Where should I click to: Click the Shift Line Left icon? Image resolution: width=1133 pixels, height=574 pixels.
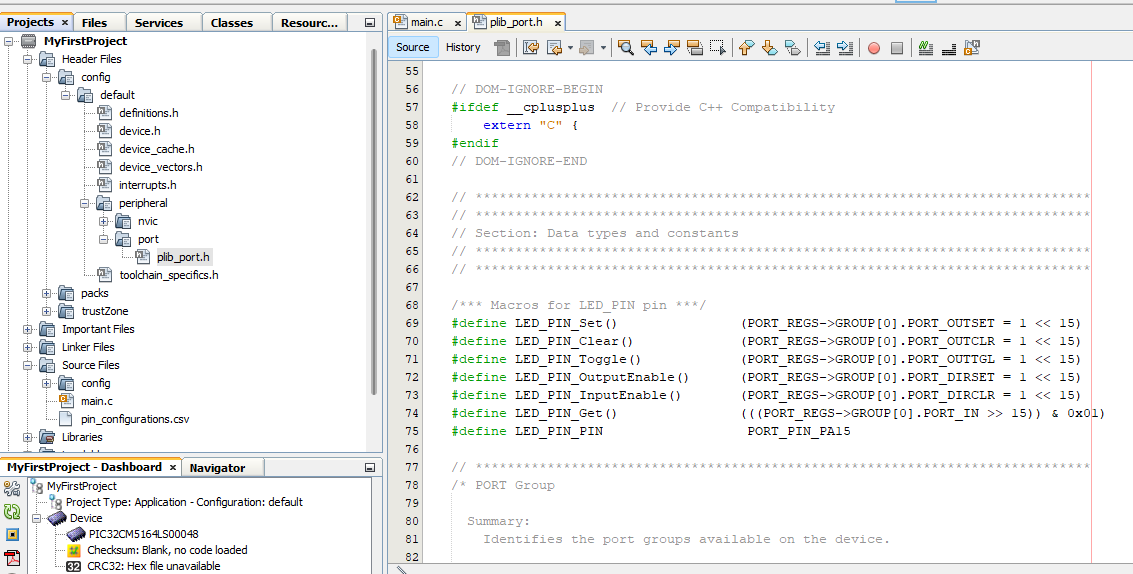coord(821,47)
